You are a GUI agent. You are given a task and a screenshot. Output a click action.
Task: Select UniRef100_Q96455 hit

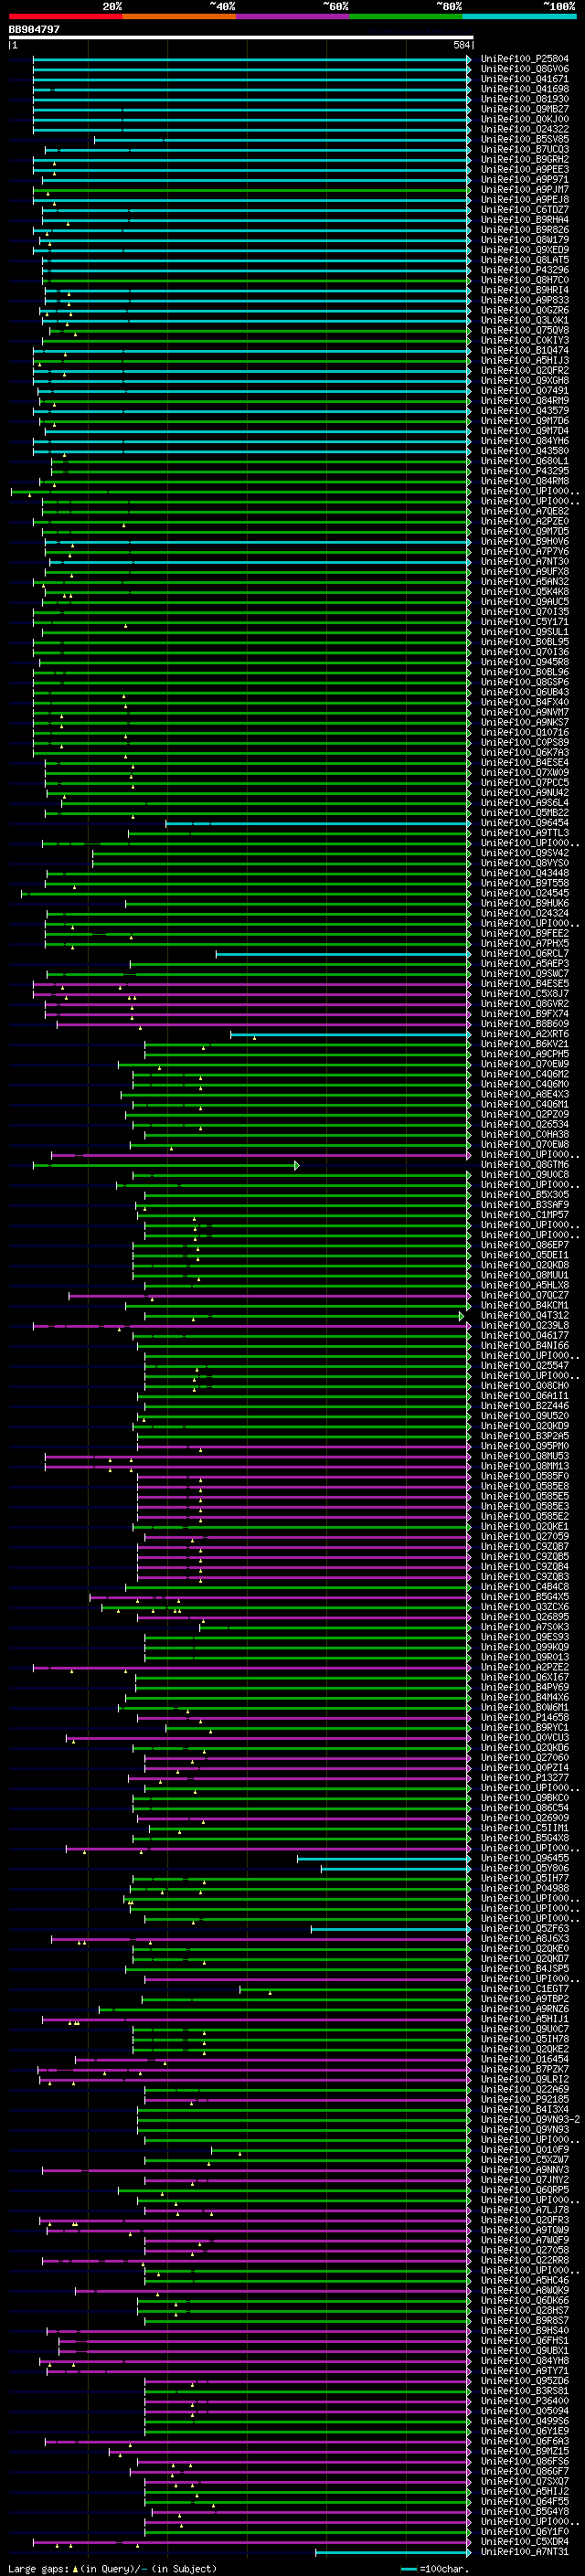[524, 1859]
